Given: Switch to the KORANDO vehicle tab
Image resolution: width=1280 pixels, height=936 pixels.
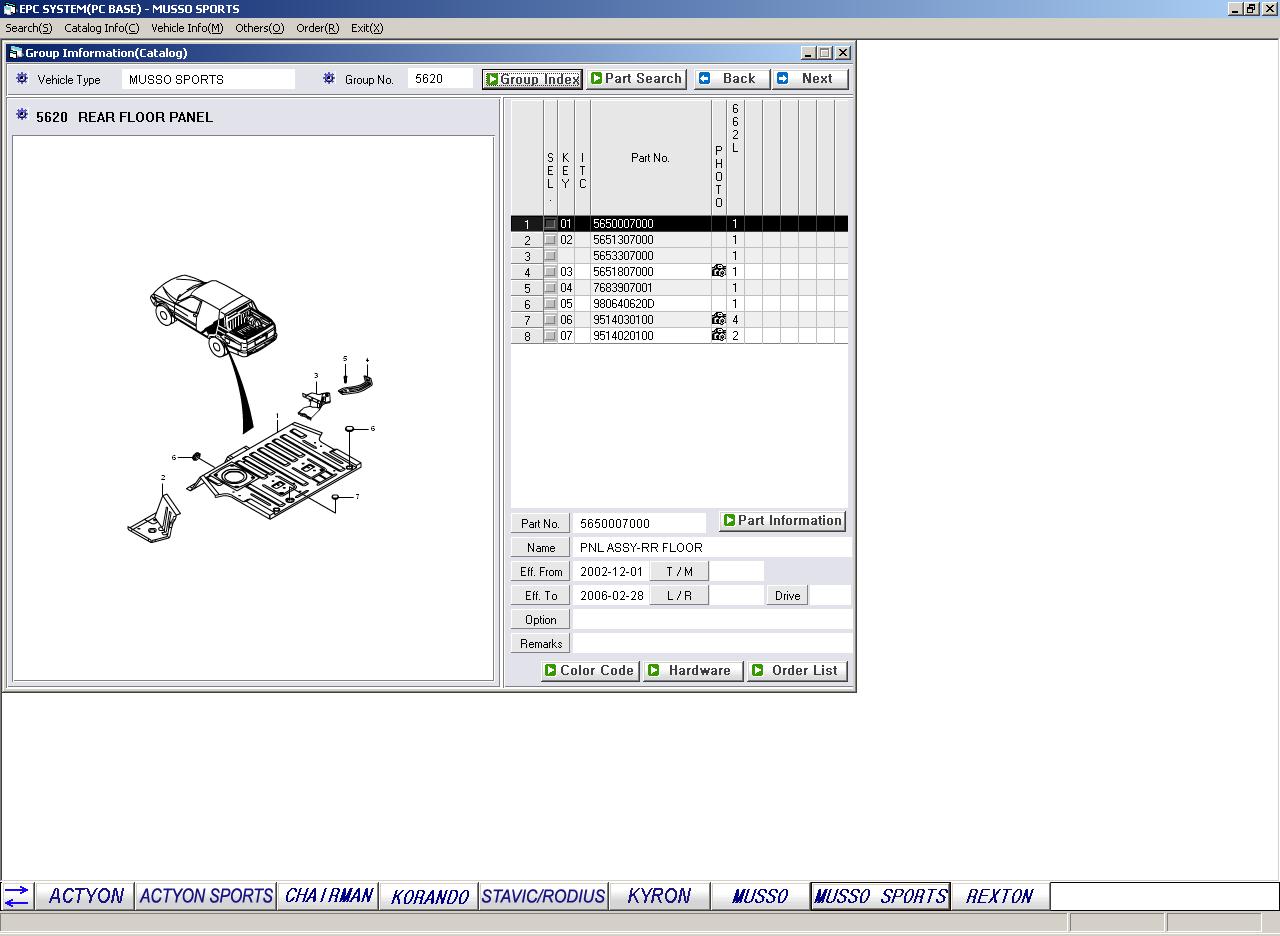Looking at the screenshot, I should [429, 896].
